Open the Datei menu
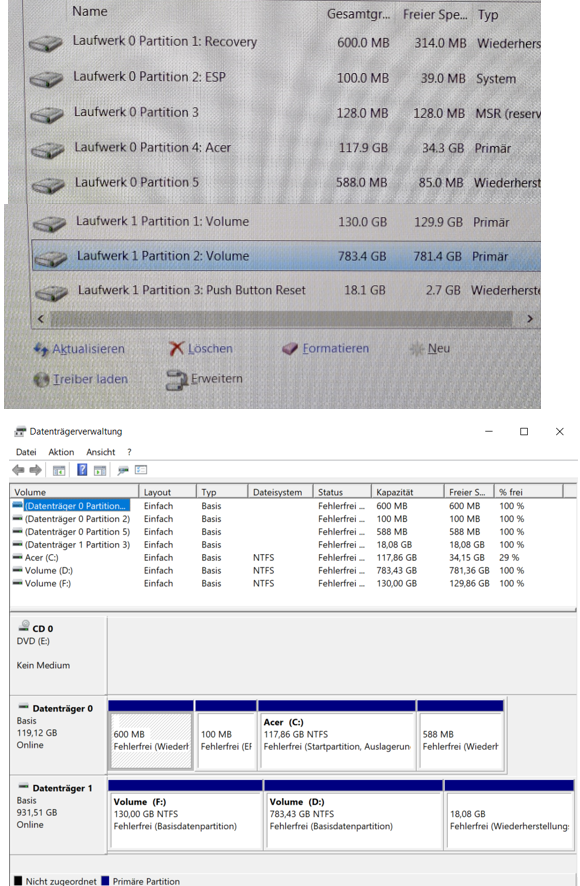 tap(26, 452)
